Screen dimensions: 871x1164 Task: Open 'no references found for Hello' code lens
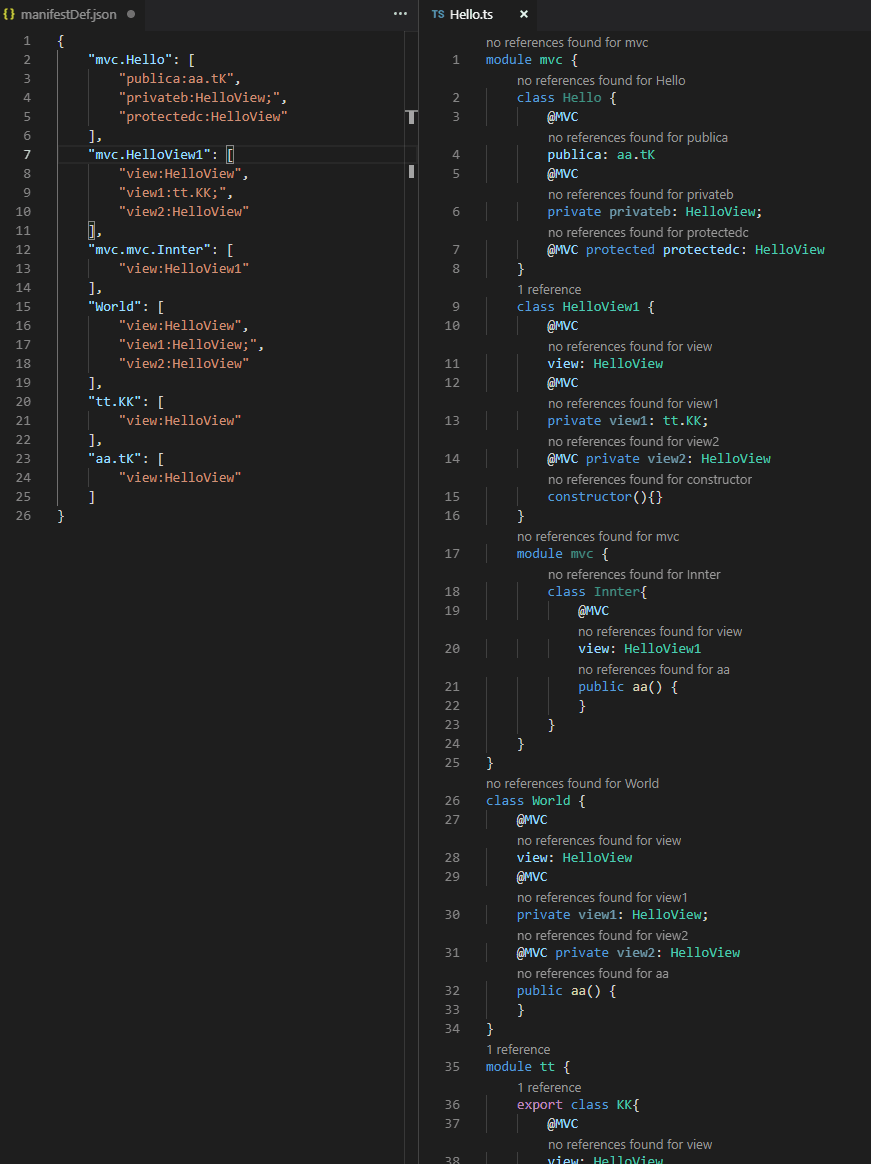tap(601, 80)
